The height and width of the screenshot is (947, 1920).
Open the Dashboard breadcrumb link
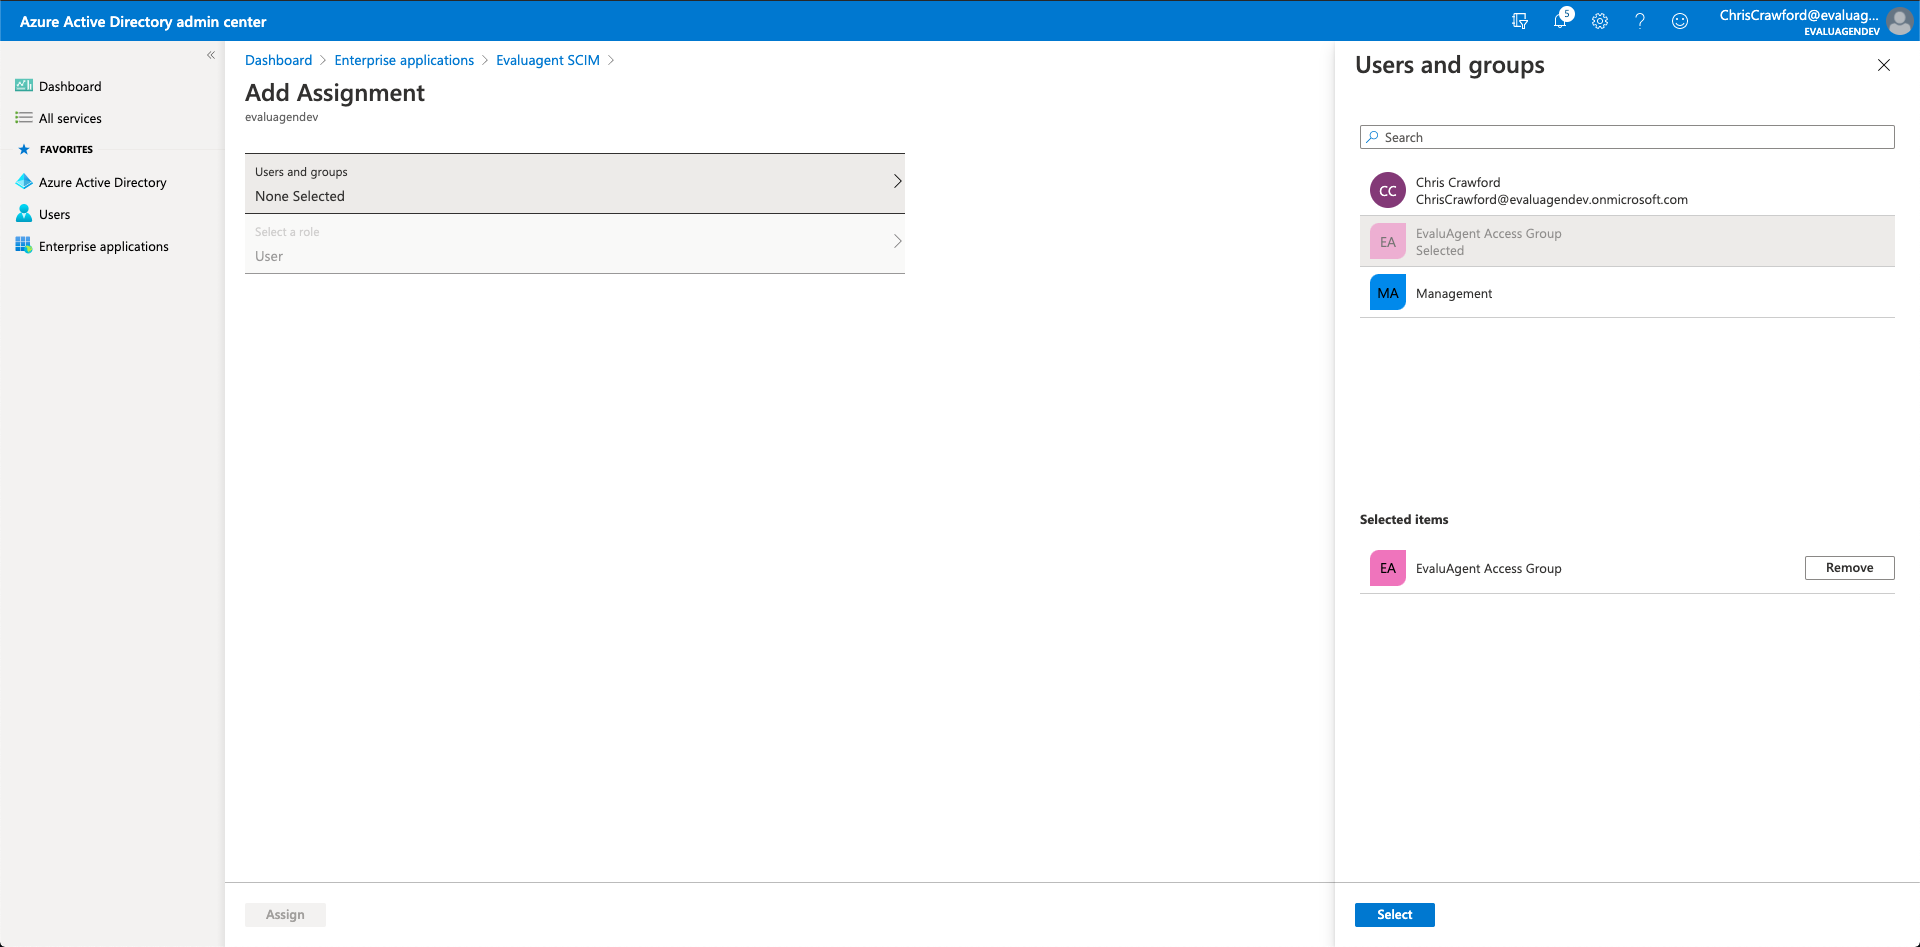(x=279, y=60)
